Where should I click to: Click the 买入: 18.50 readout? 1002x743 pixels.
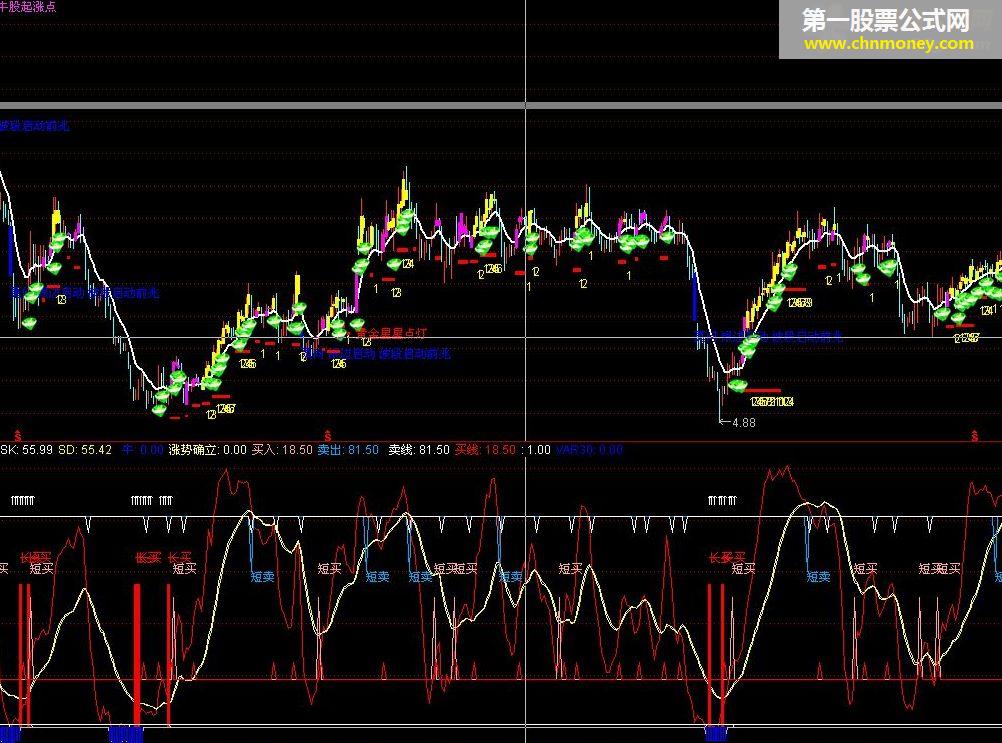(282, 450)
